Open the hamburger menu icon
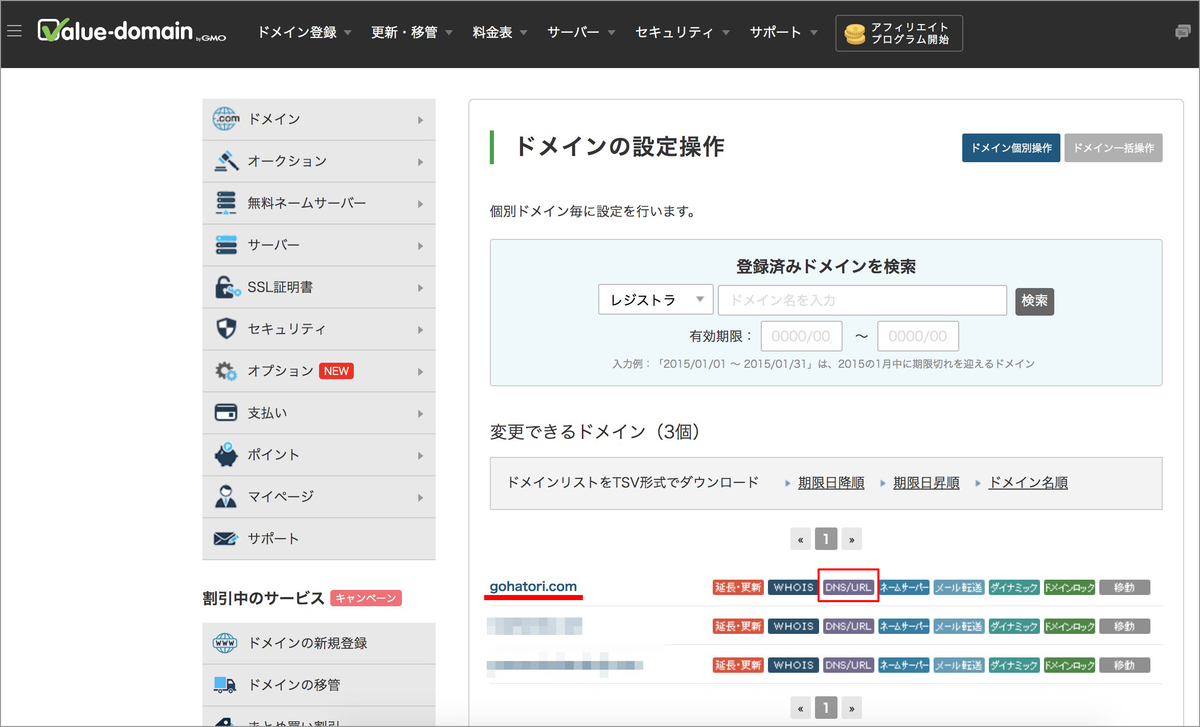This screenshot has height=727, width=1200. pos(14,31)
